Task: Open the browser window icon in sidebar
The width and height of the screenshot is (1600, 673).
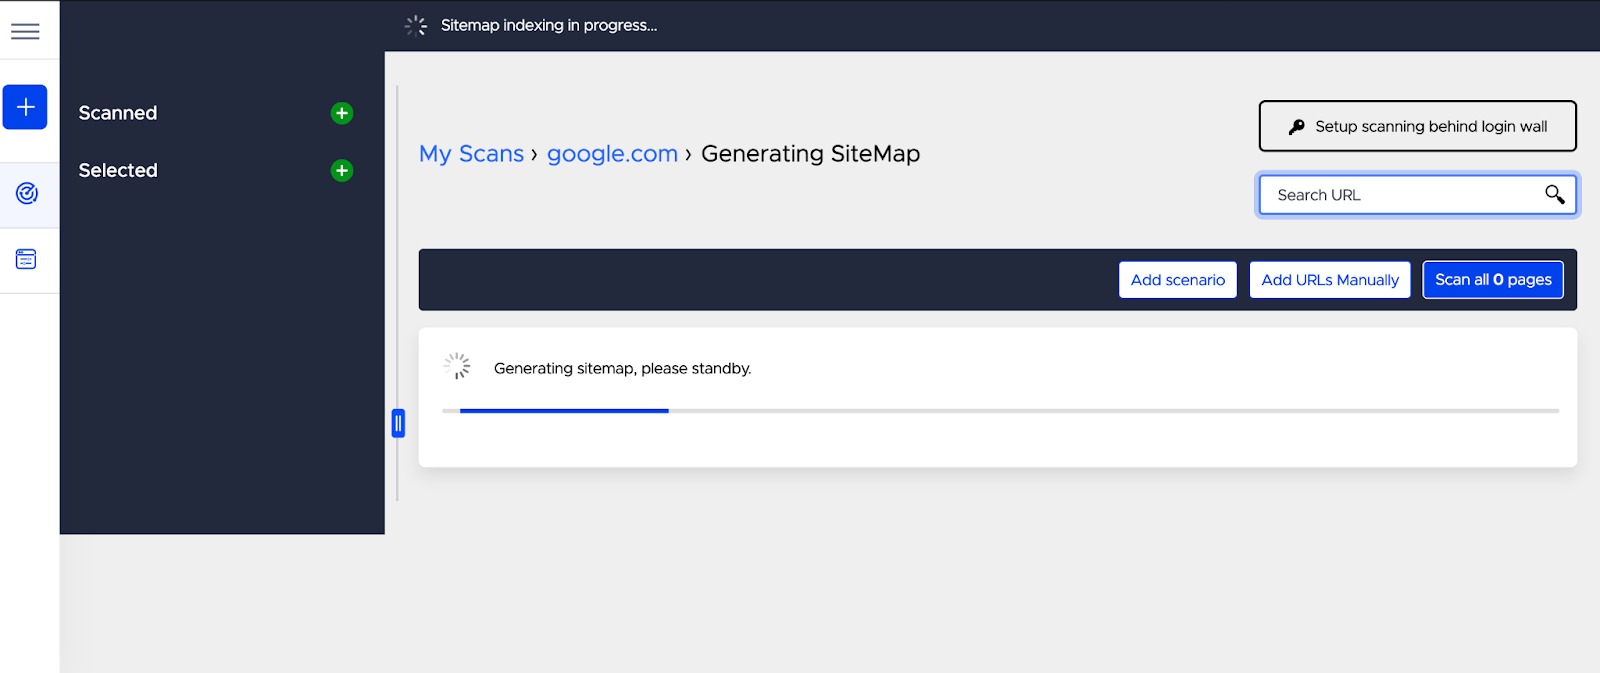Action: coord(26,259)
